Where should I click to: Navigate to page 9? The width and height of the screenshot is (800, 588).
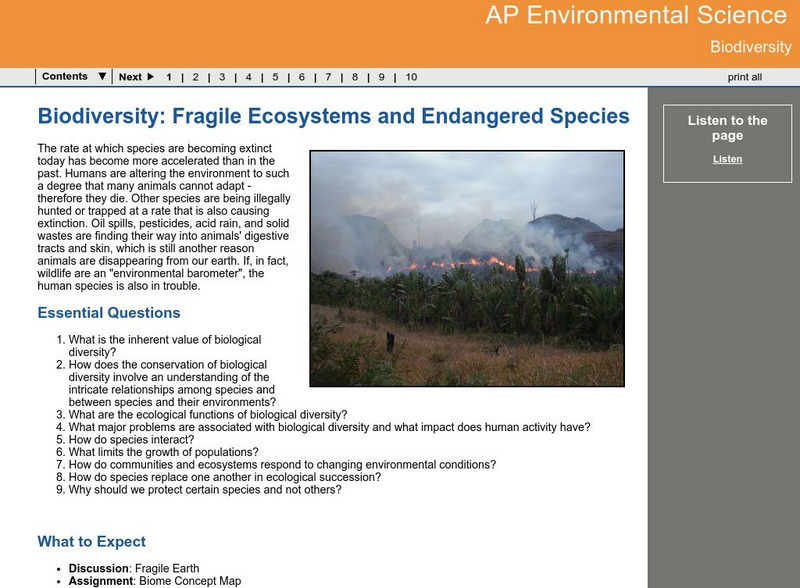pos(382,77)
